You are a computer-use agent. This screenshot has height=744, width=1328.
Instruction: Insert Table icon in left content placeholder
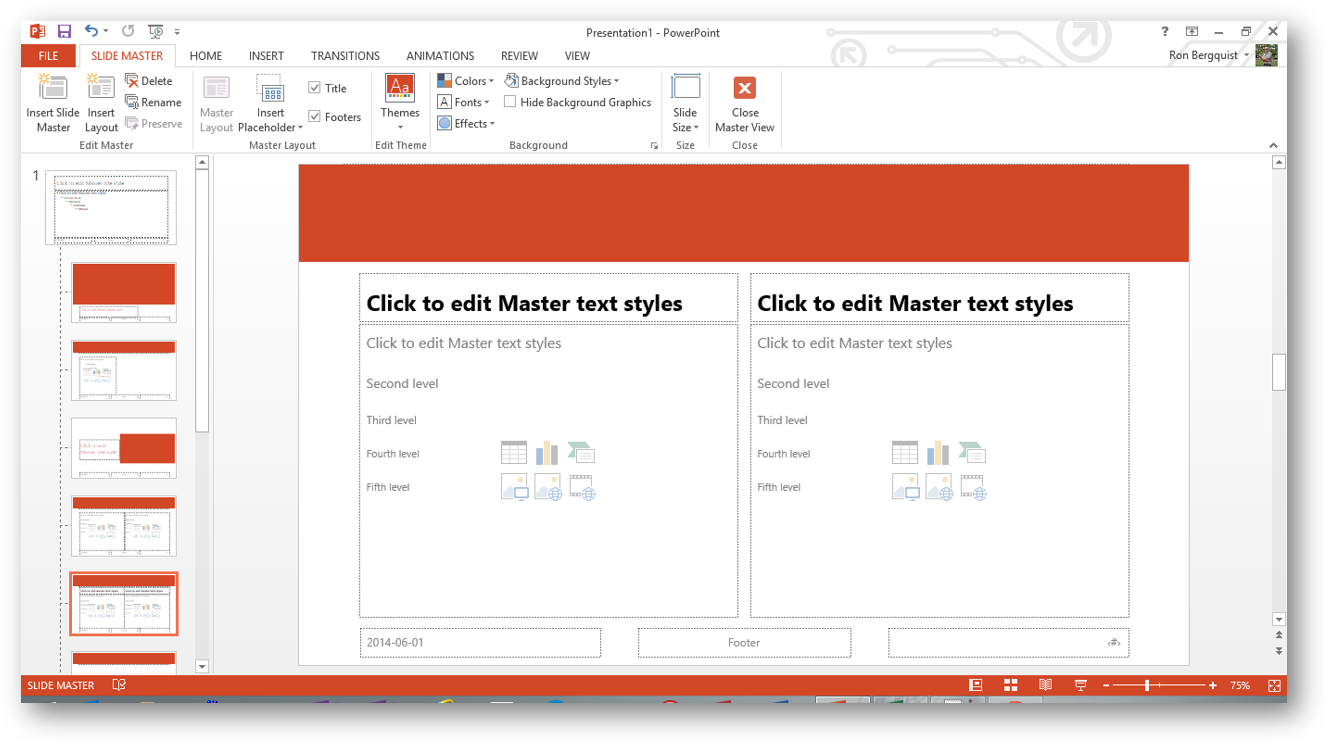pos(513,453)
